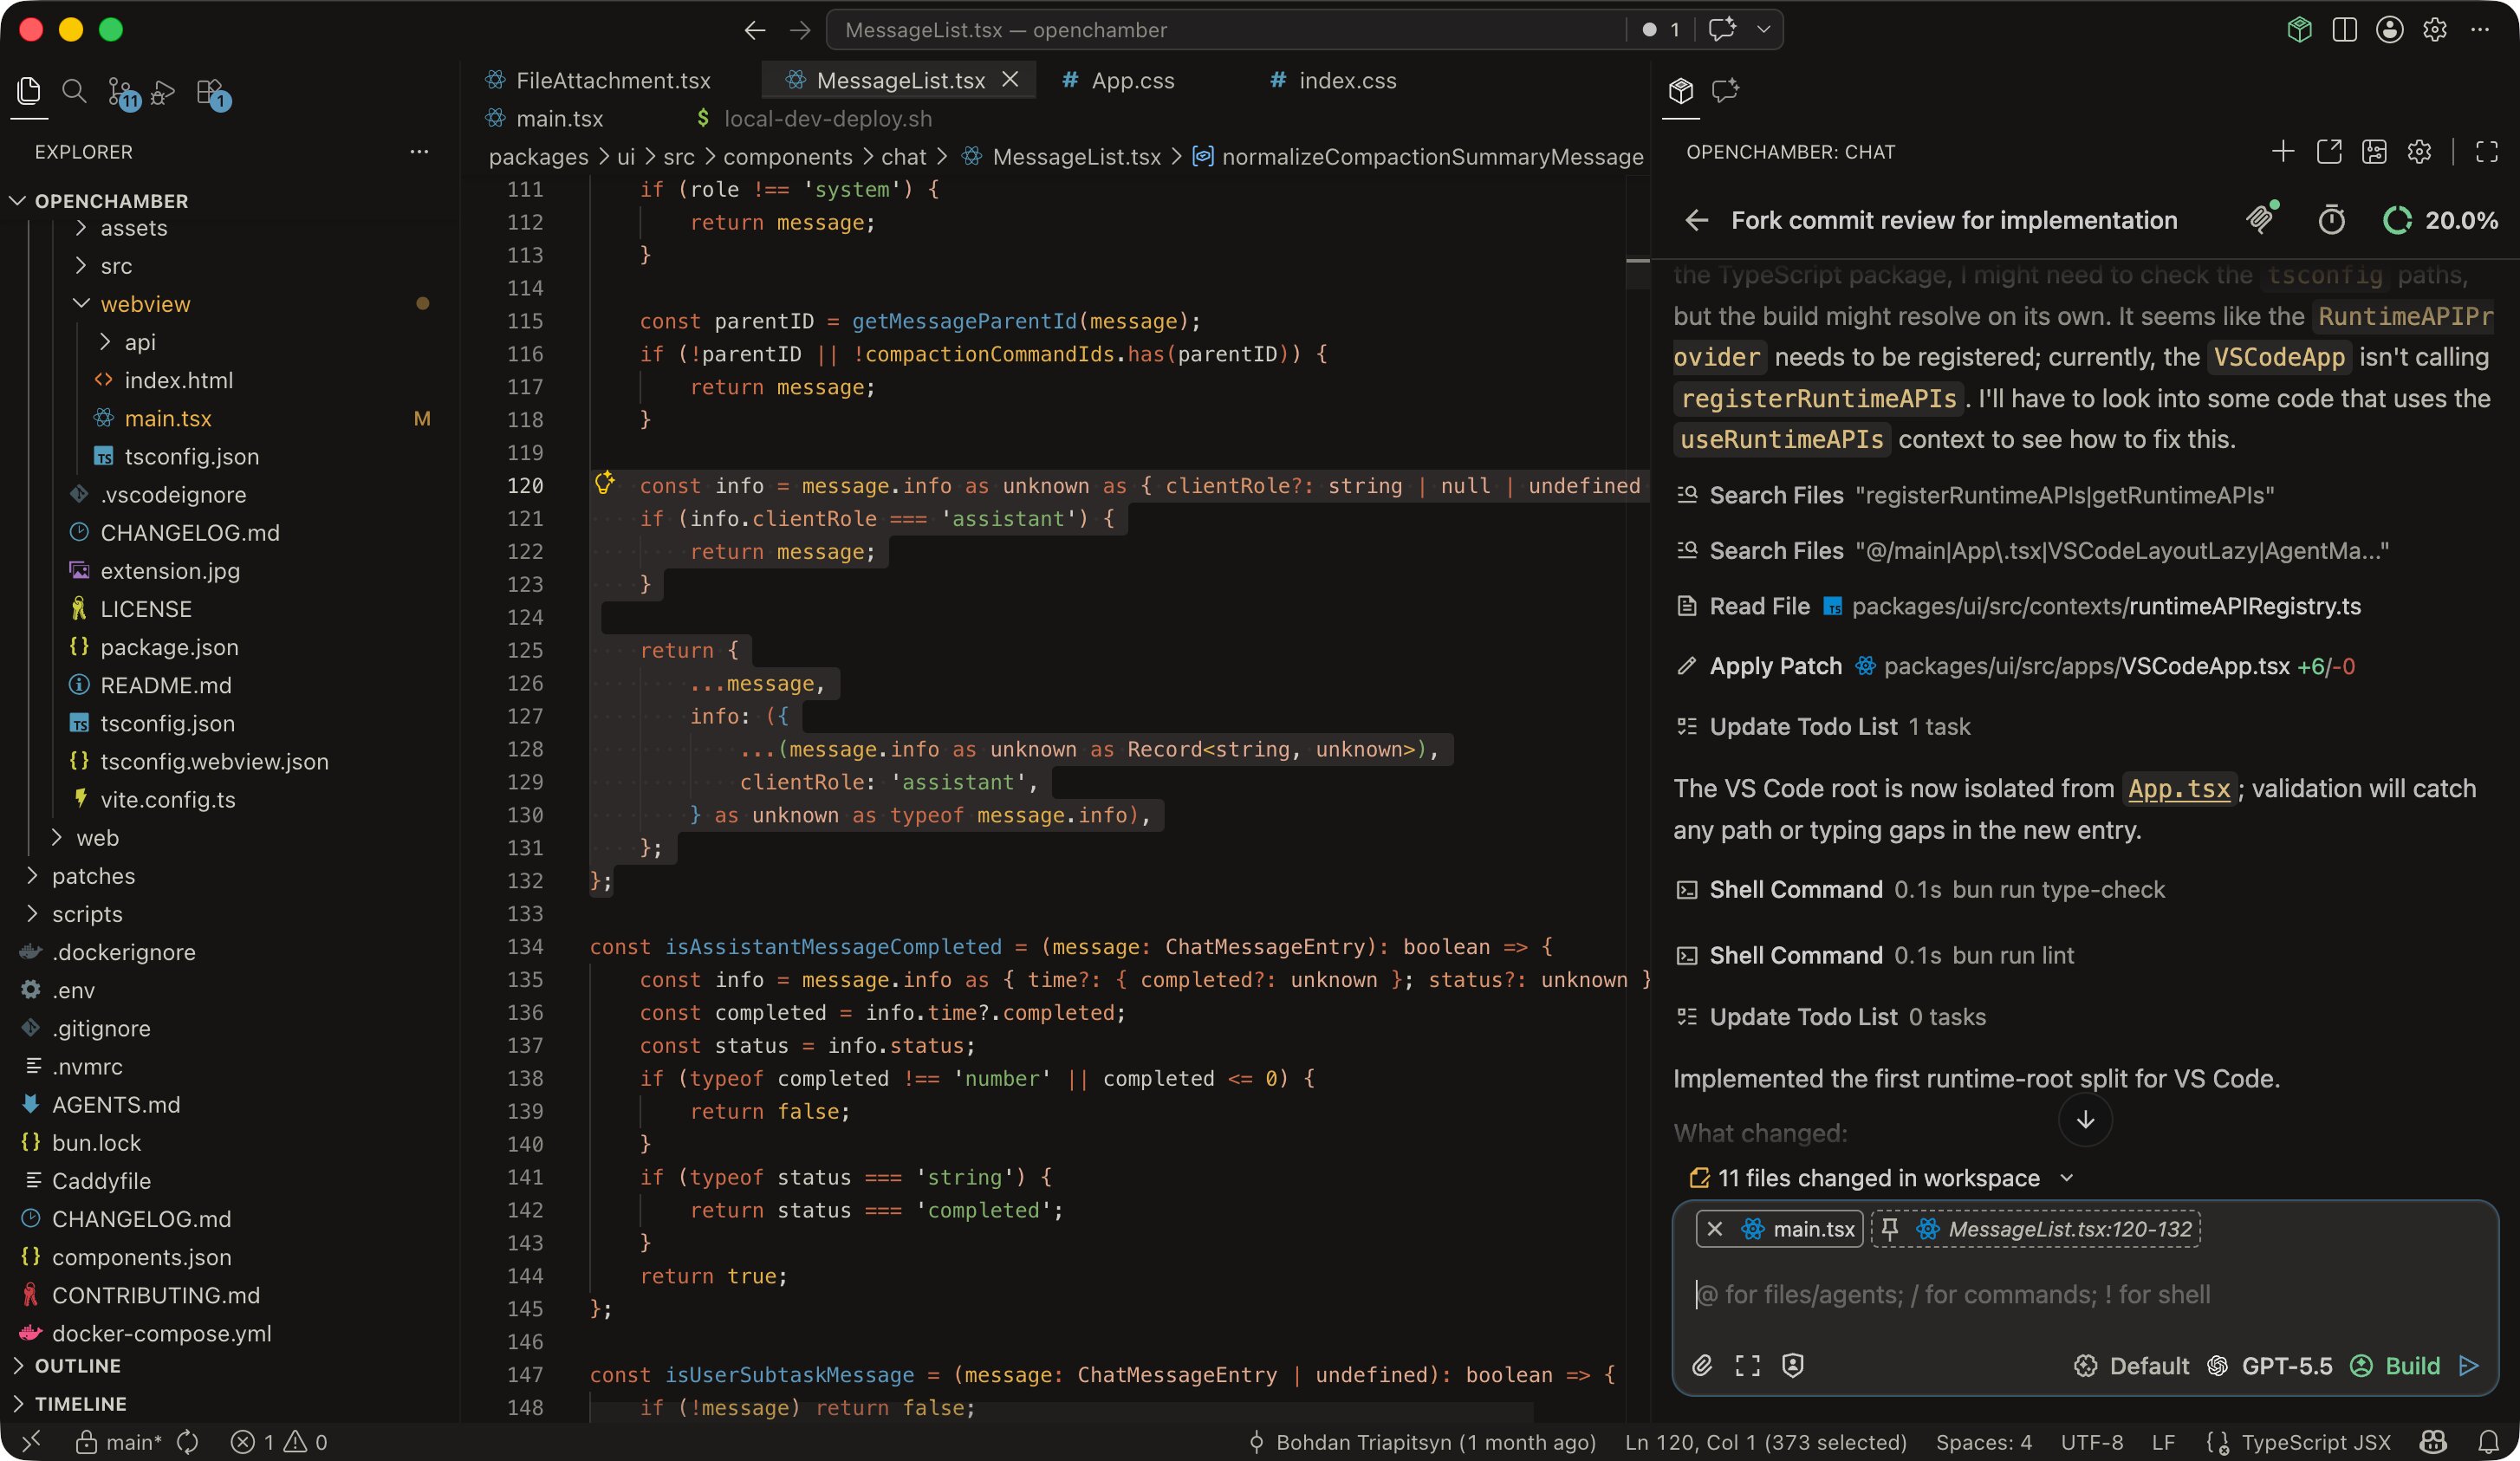Image resolution: width=2520 pixels, height=1461 pixels.
Task: Attach a file with paperclip icon
Action: click(x=1702, y=1365)
